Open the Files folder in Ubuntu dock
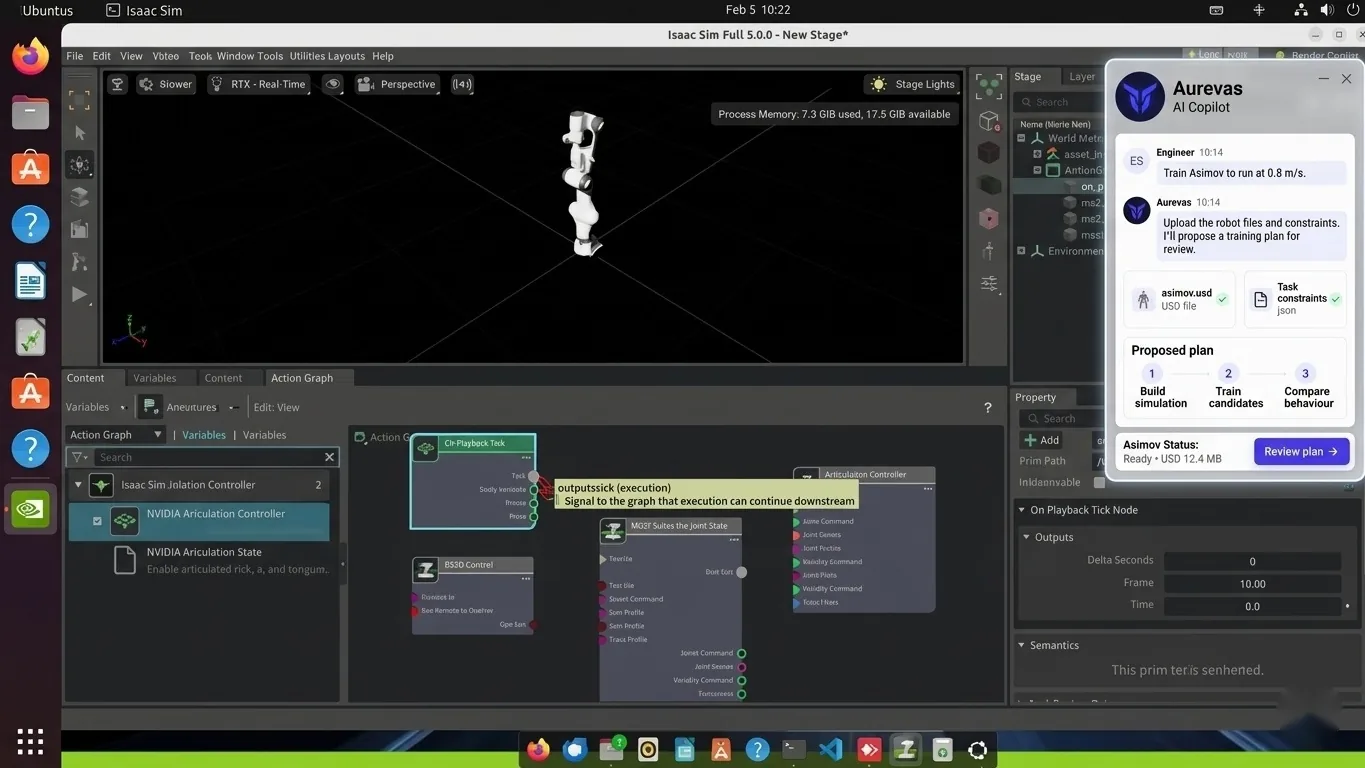Screen dimensions: 1365x768 [x=30, y=112]
